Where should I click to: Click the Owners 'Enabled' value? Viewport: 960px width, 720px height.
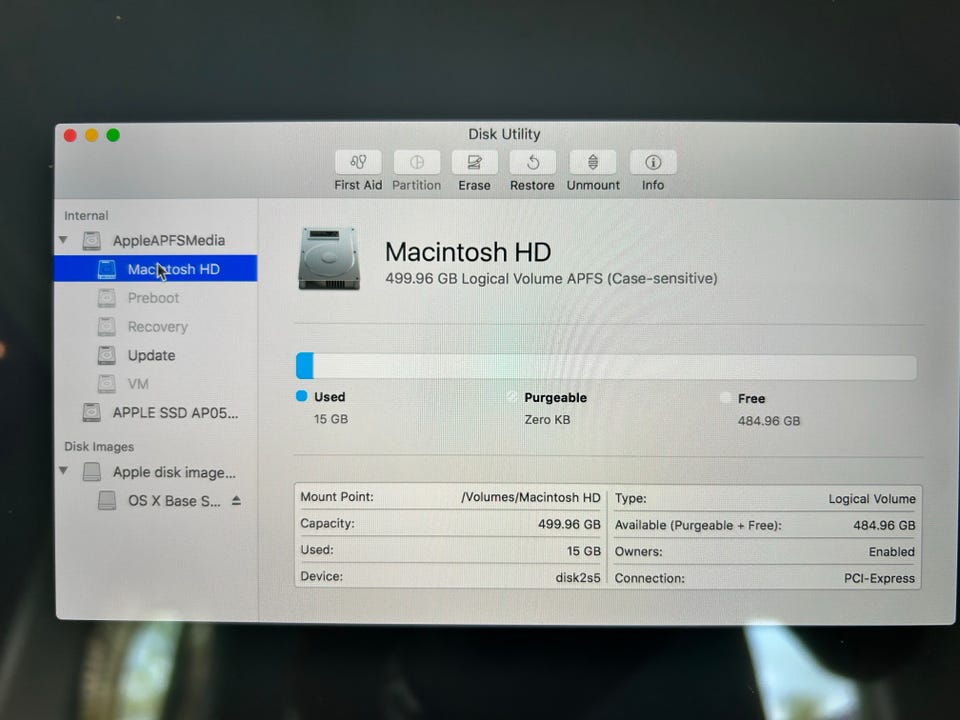tap(891, 552)
